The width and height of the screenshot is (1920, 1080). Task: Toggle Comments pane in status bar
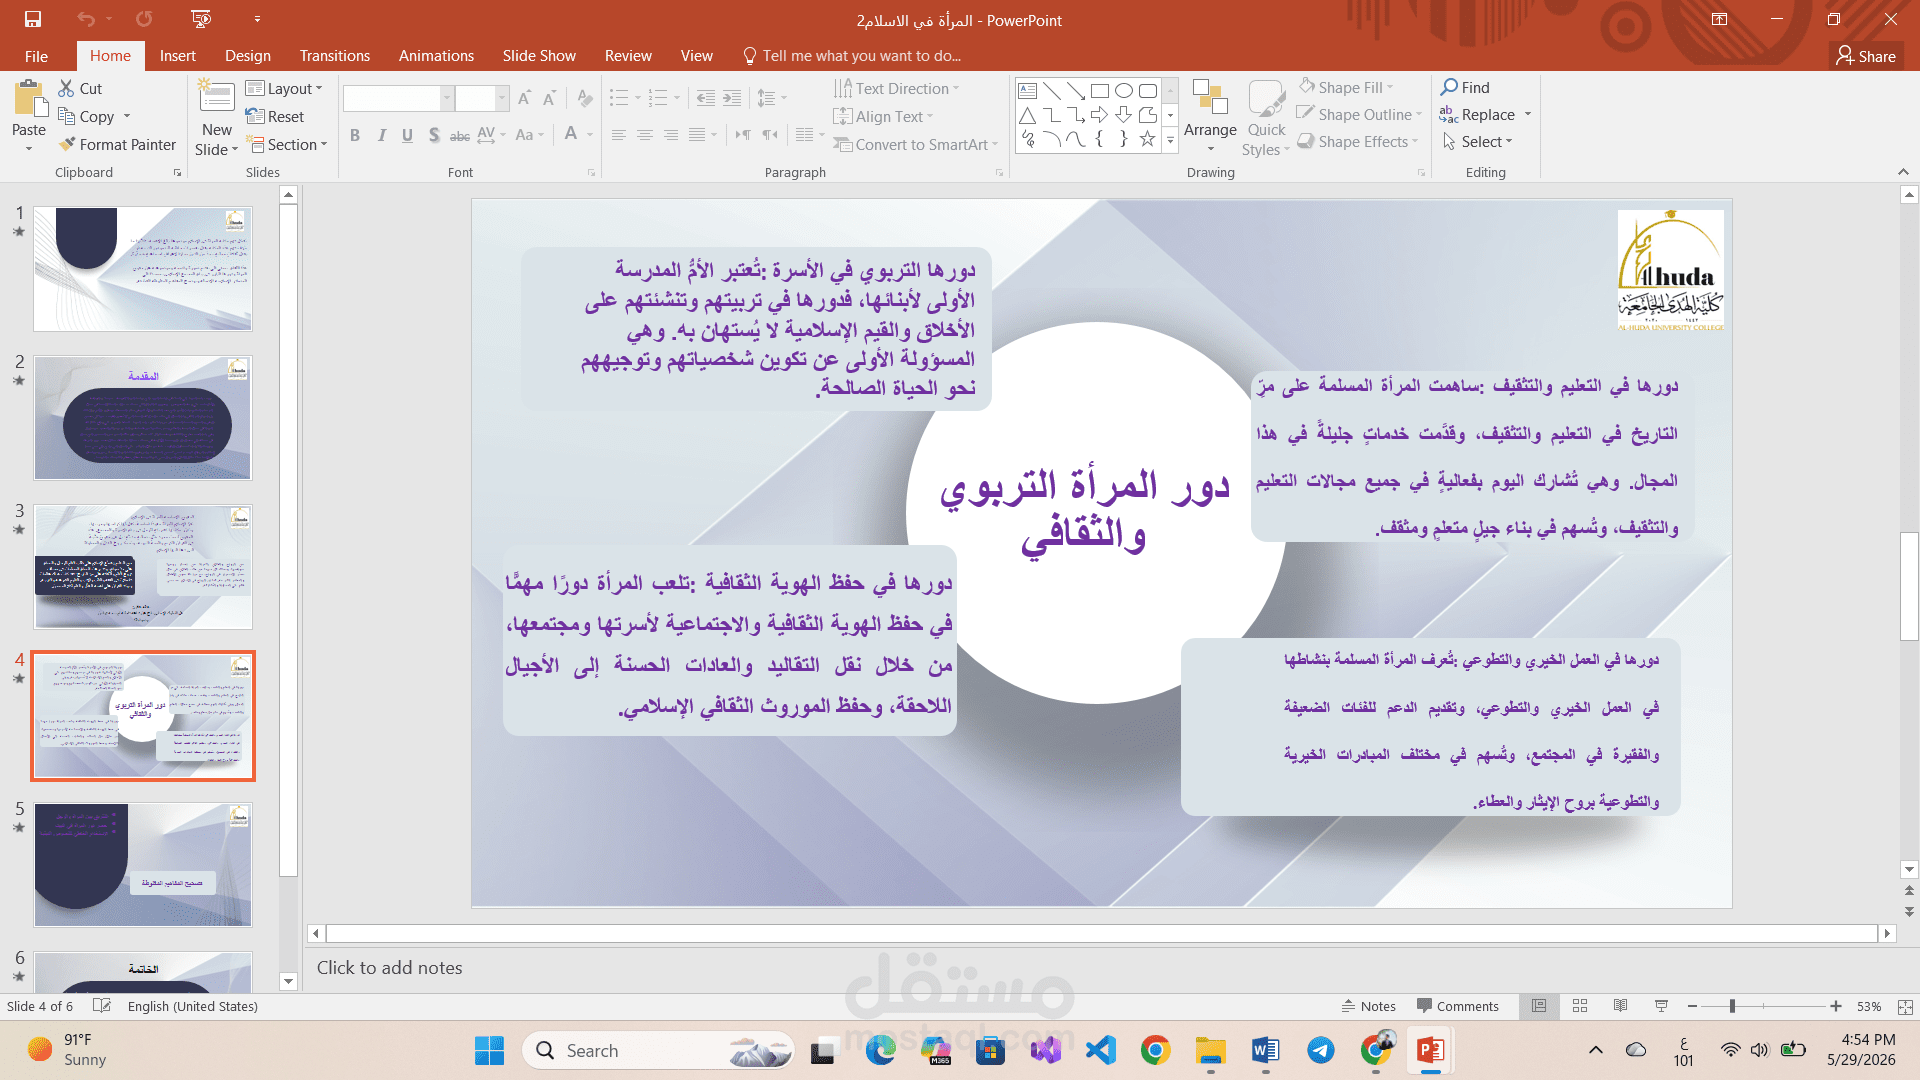coord(1458,1006)
